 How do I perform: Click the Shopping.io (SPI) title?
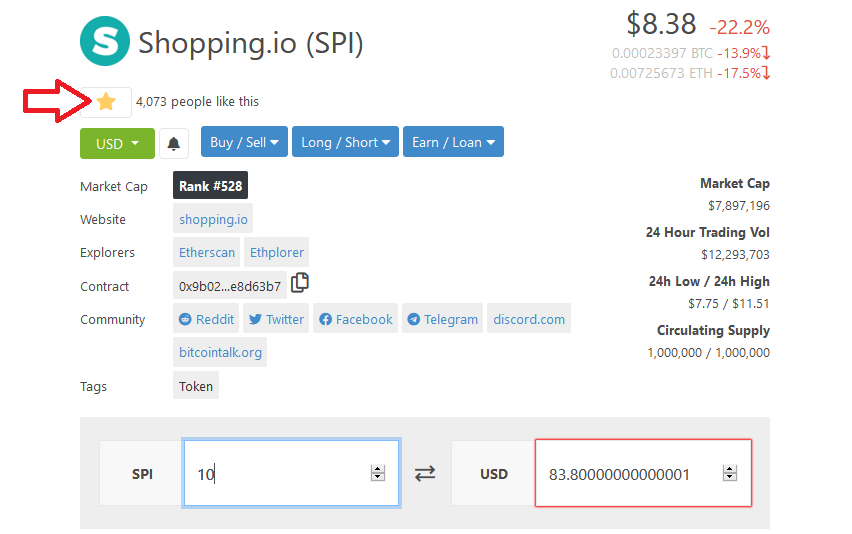coord(250,43)
